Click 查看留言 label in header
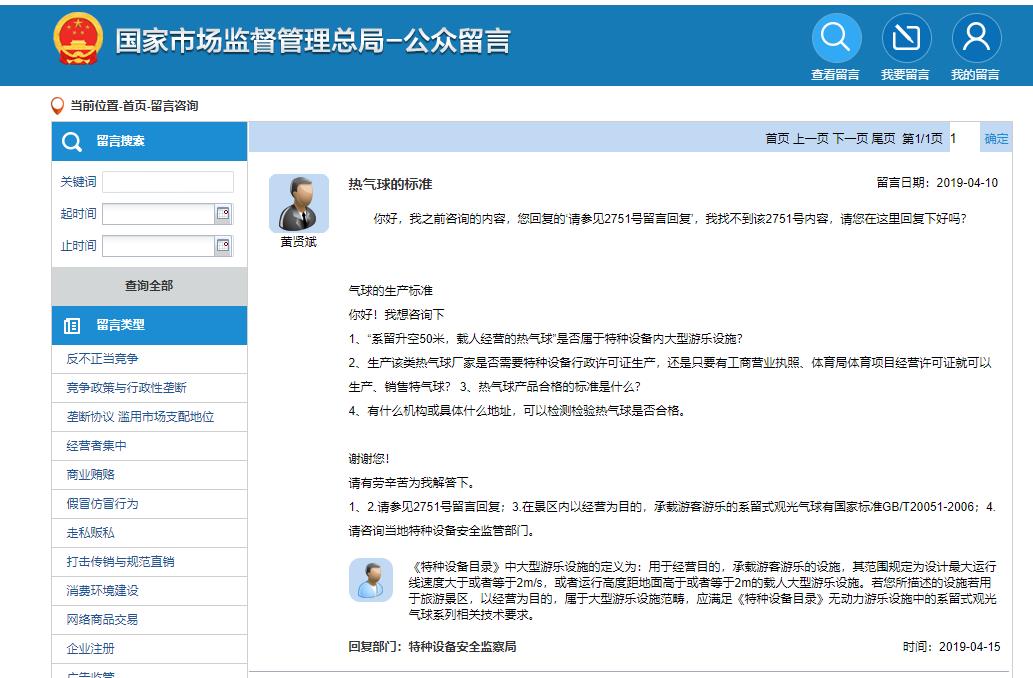Viewport: 1033px width, 678px height. coord(835,75)
